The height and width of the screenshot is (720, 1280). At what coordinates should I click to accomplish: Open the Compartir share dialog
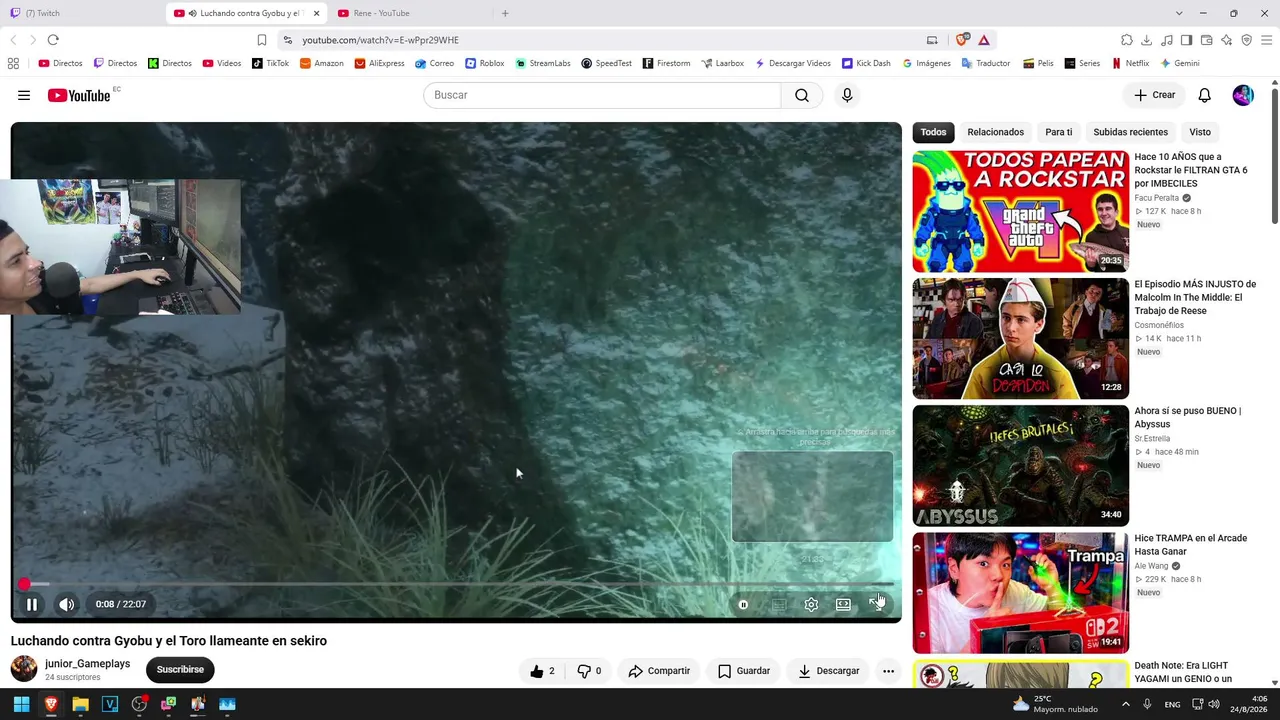coord(659,671)
